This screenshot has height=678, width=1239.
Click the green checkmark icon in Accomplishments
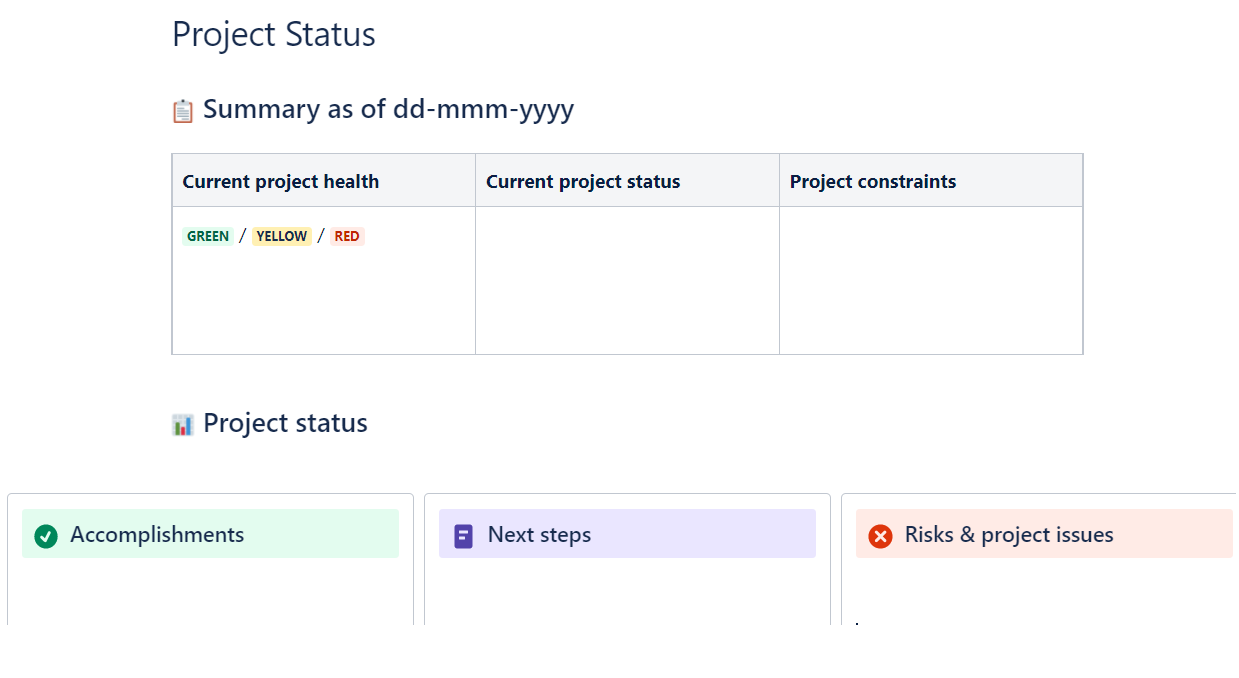[45, 536]
